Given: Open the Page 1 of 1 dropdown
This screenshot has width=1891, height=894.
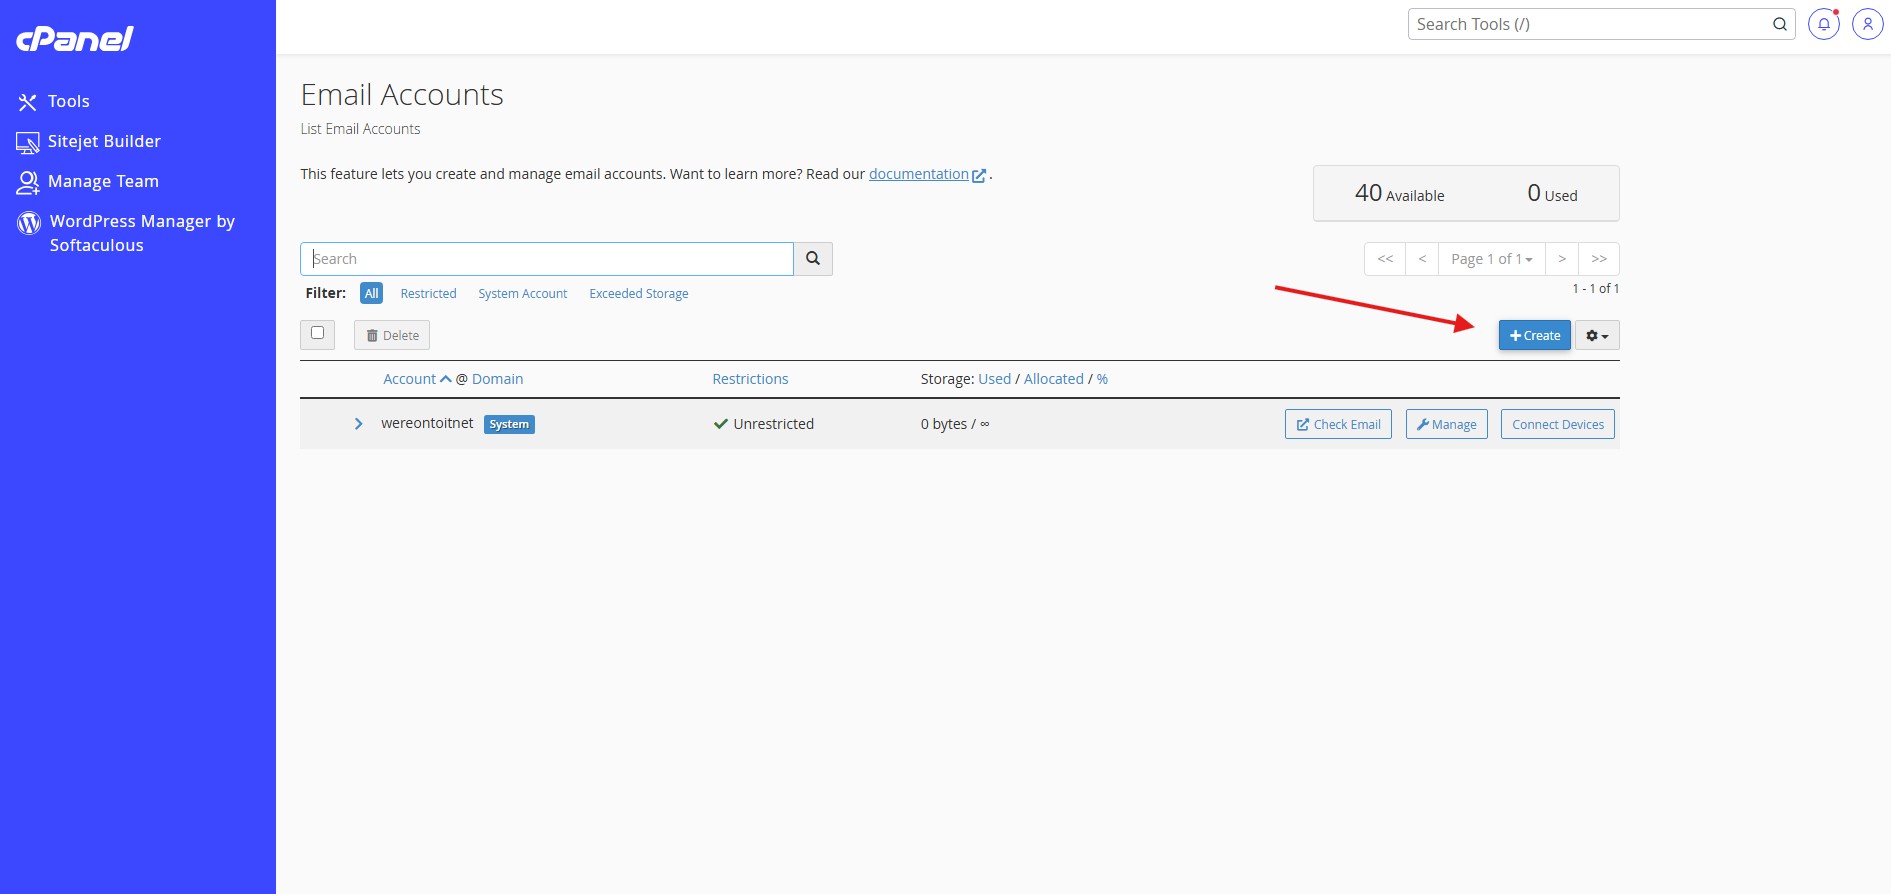Looking at the screenshot, I should [x=1492, y=259].
